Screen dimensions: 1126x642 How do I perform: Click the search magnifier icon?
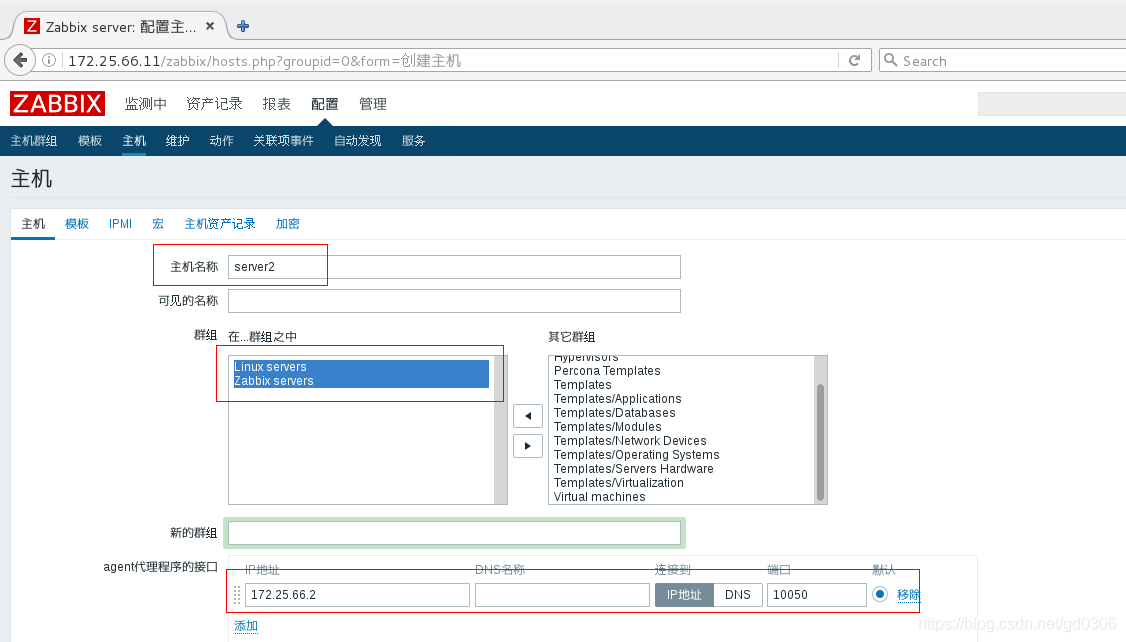[x=890, y=60]
